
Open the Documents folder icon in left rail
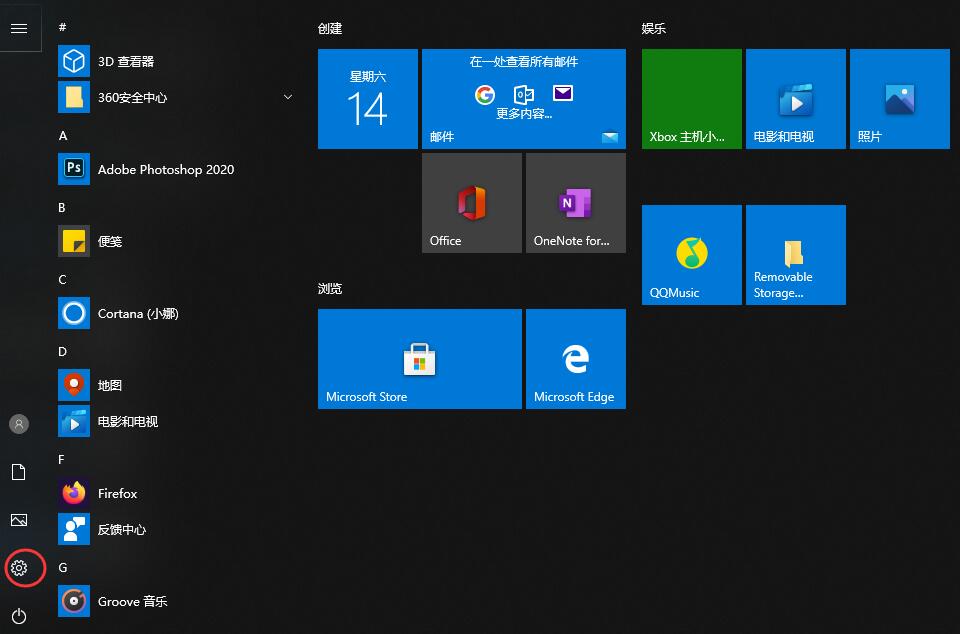click(19, 472)
